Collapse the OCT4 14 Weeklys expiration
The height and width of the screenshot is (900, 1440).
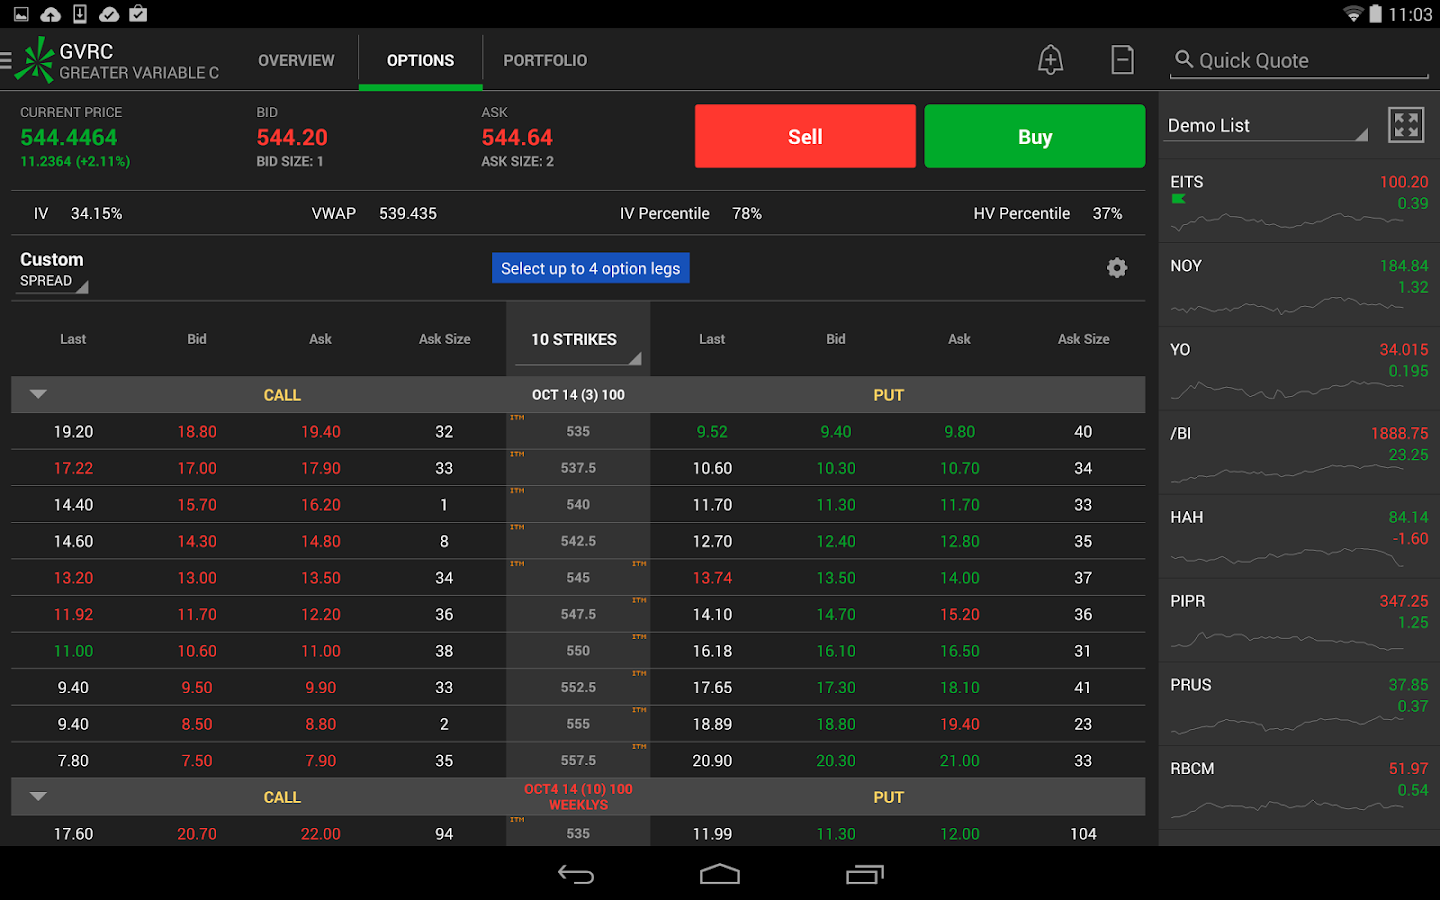(39, 797)
